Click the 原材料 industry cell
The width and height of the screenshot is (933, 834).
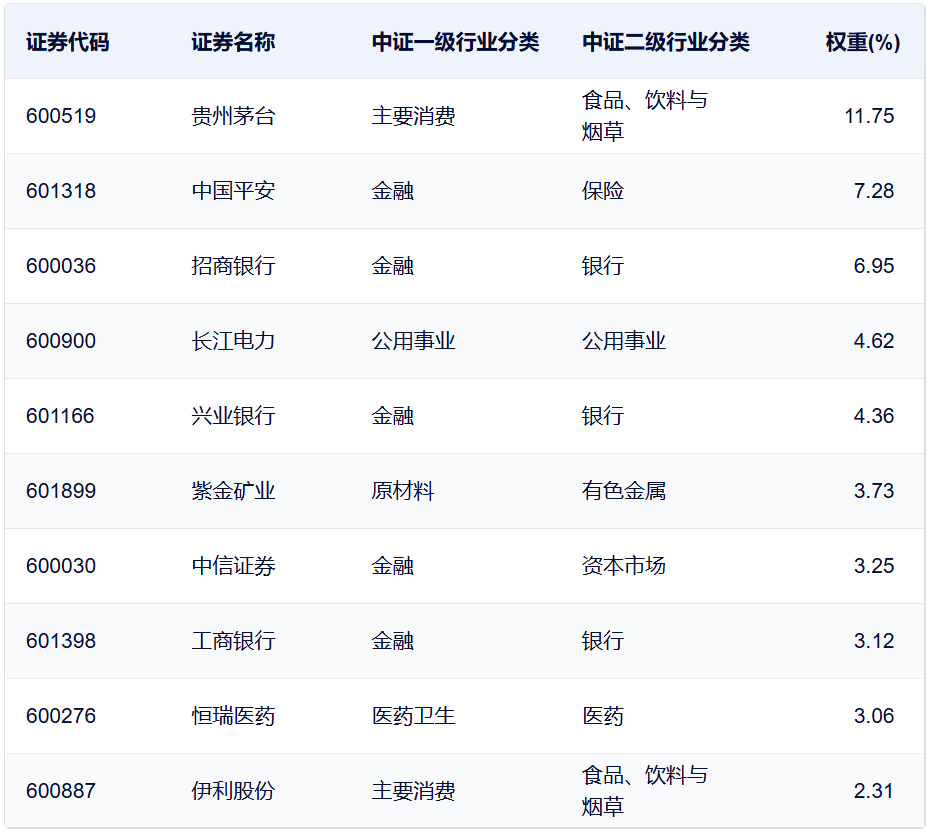[403, 491]
